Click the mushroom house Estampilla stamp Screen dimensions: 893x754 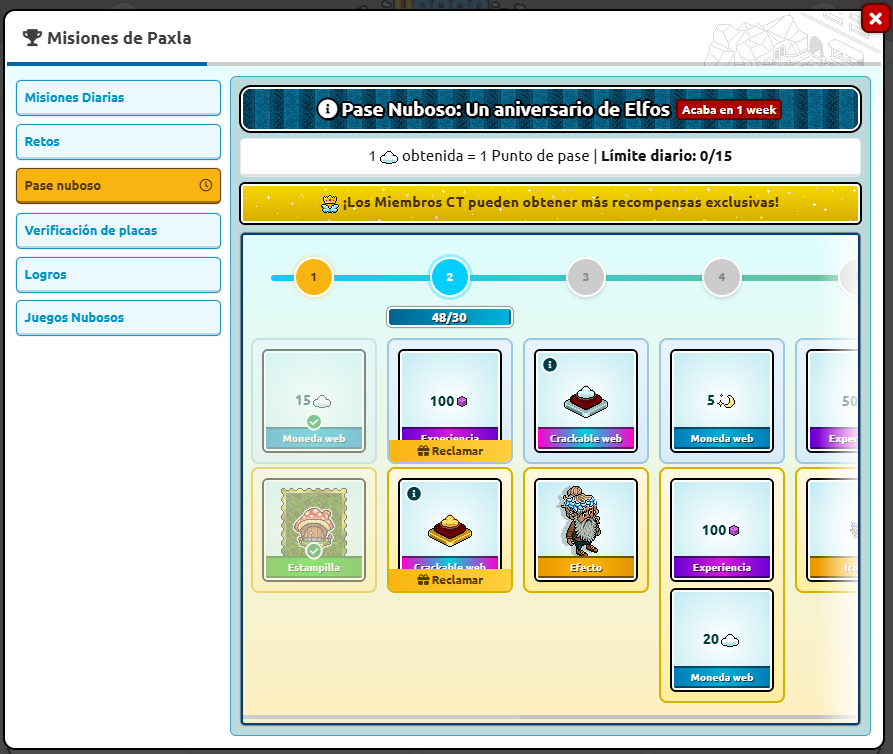[313, 520]
